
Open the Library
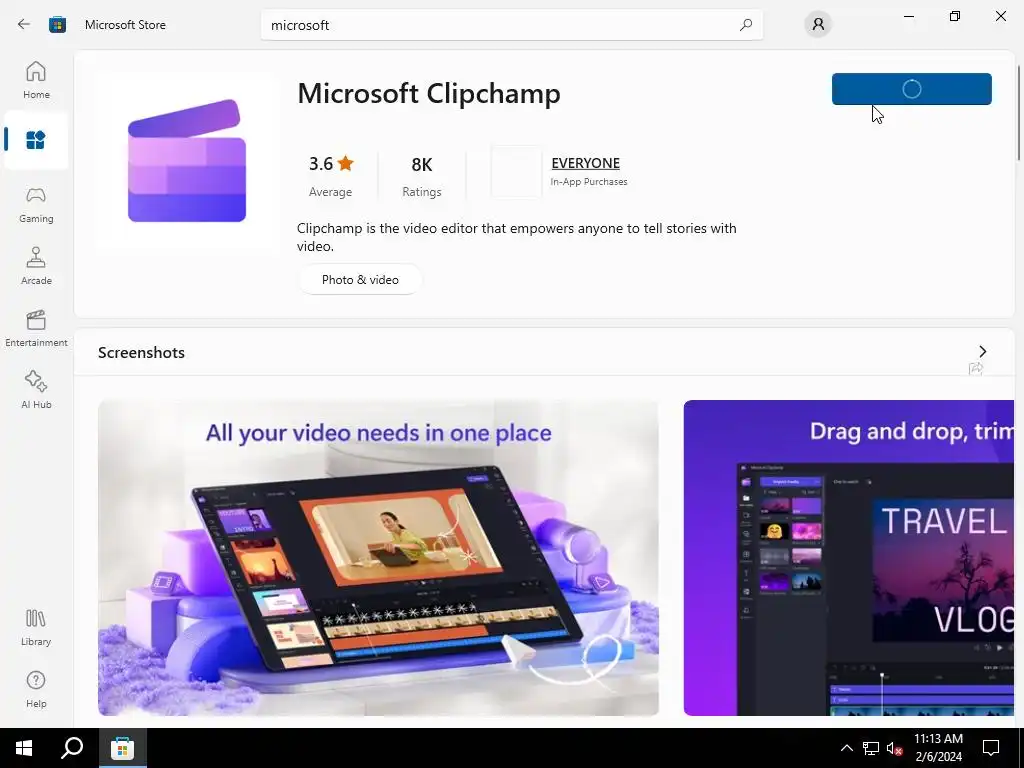[36, 628]
